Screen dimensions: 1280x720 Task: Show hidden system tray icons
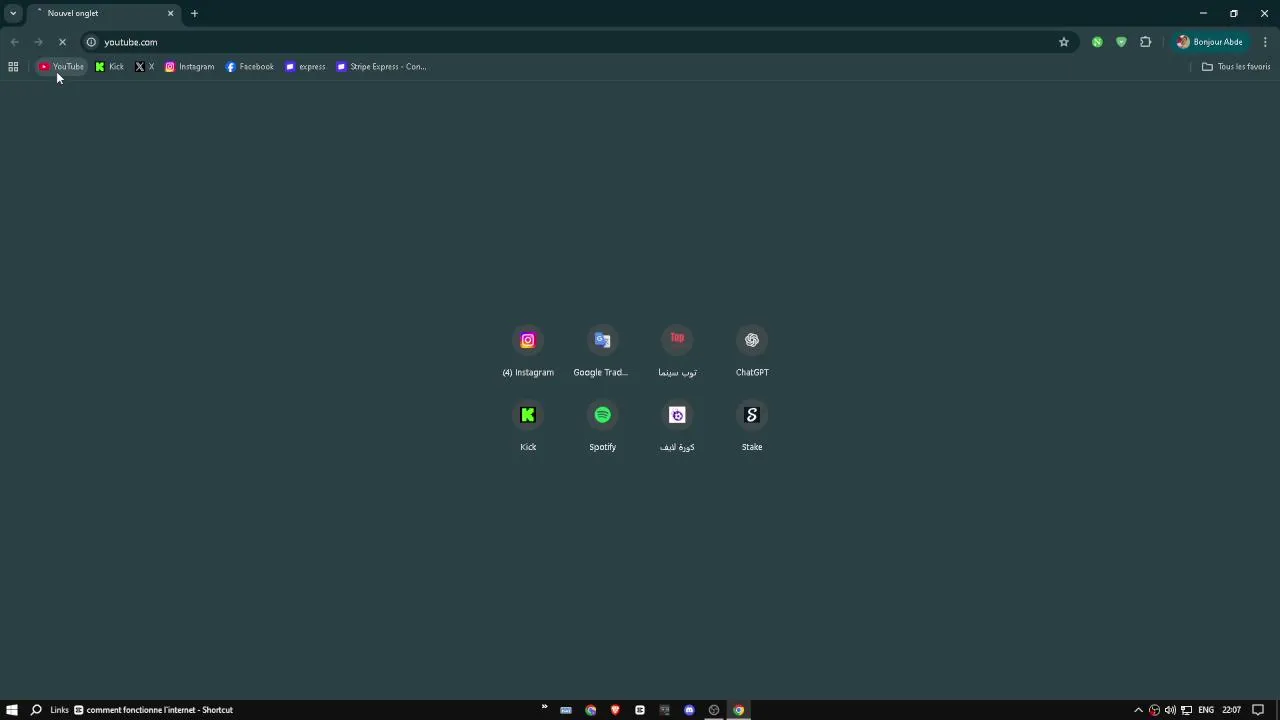pos(1138,710)
